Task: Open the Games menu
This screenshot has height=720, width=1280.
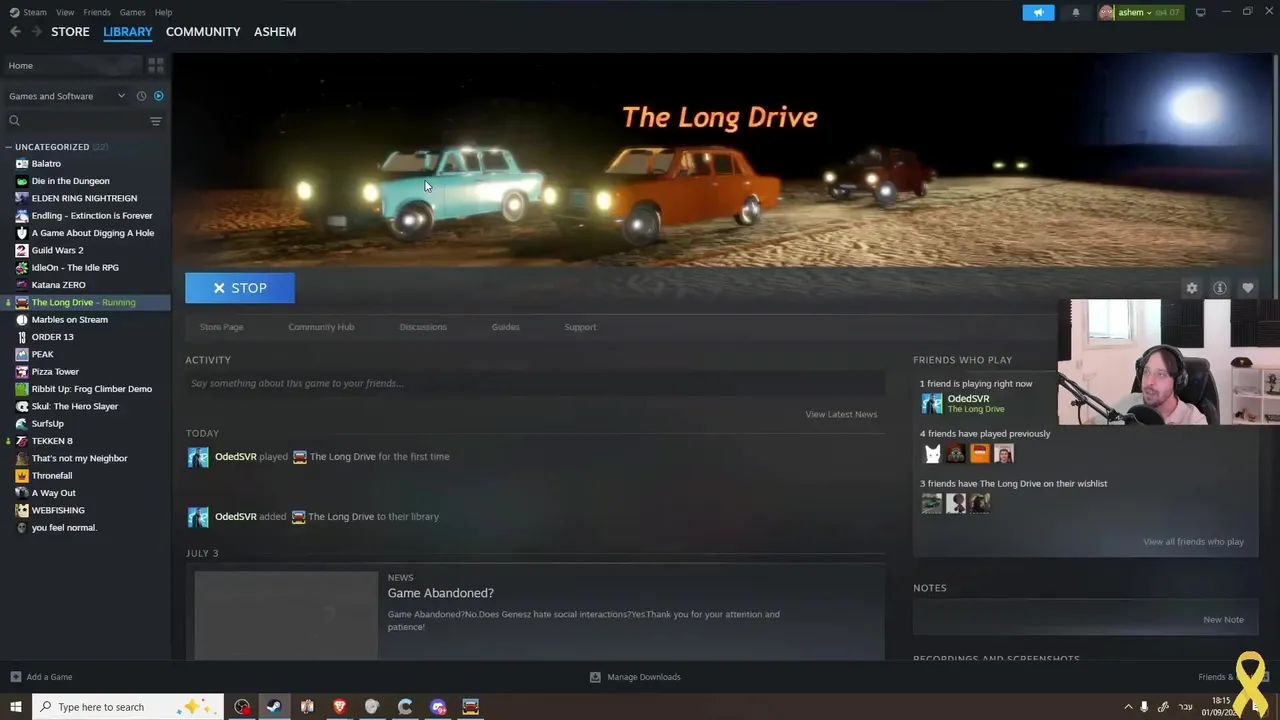Action: pos(132,12)
